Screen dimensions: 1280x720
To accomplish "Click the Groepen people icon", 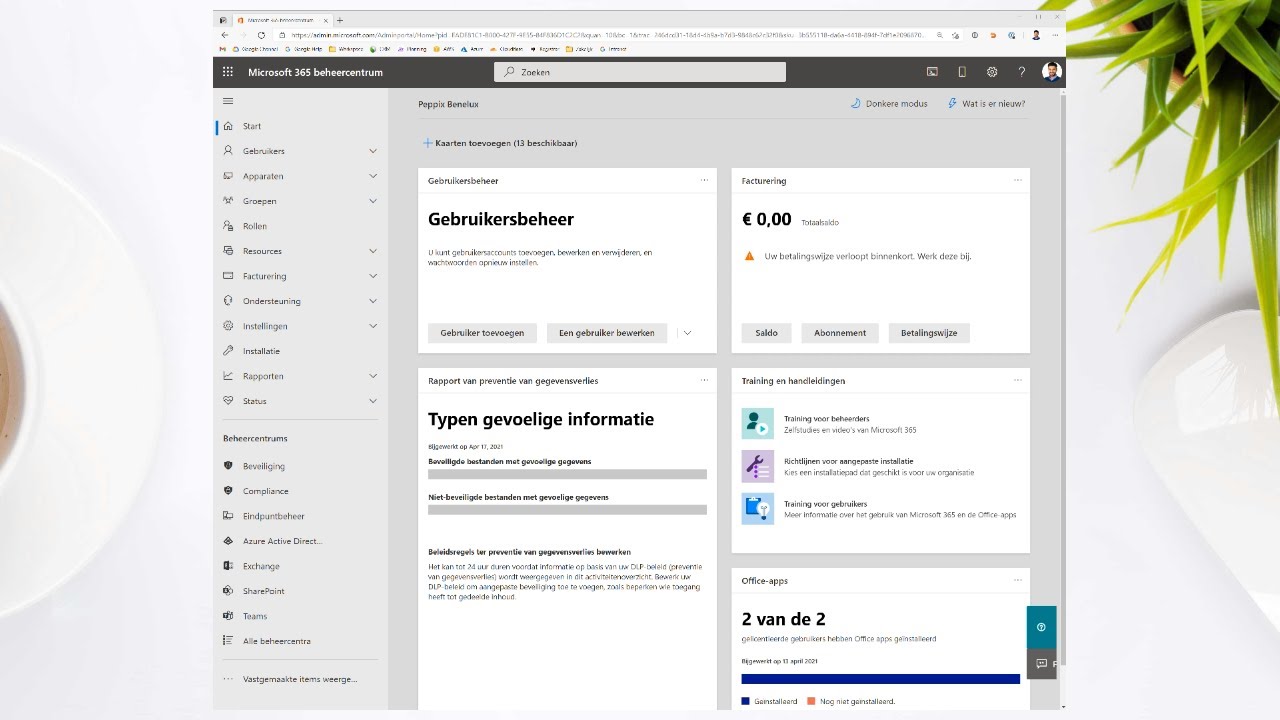I will [228, 201].
